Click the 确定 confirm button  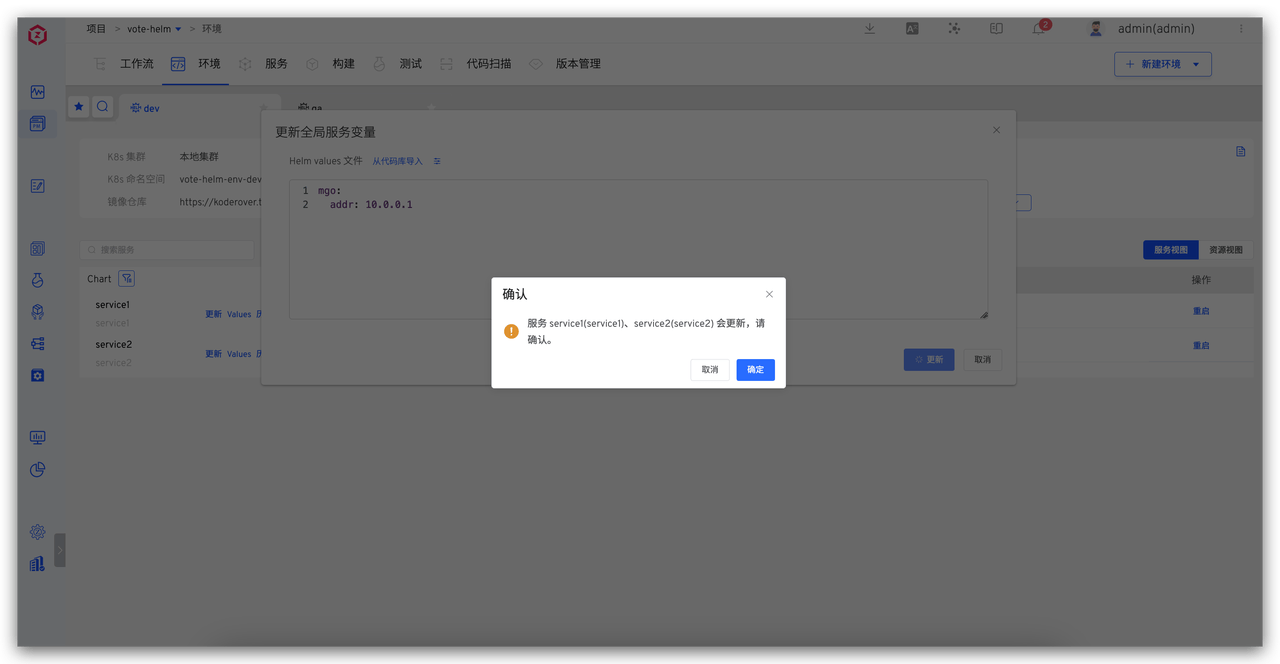(x=755, y=369)
